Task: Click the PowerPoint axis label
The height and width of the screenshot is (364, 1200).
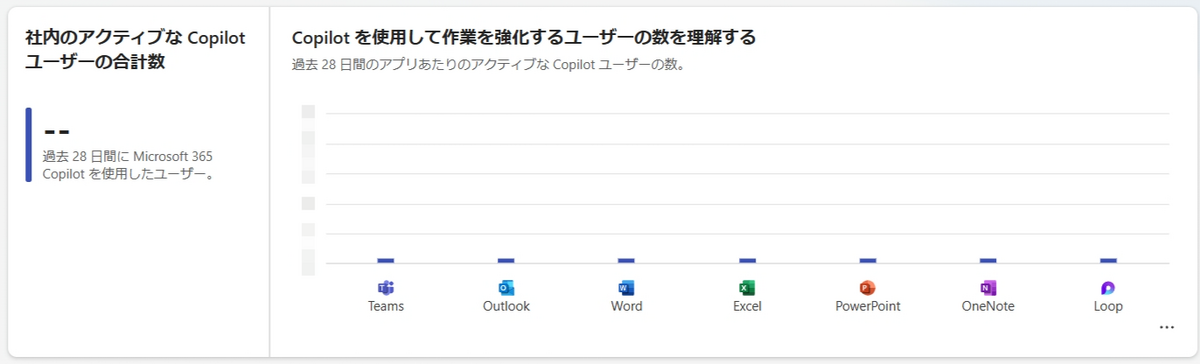Action: click(x=867, y=306)
